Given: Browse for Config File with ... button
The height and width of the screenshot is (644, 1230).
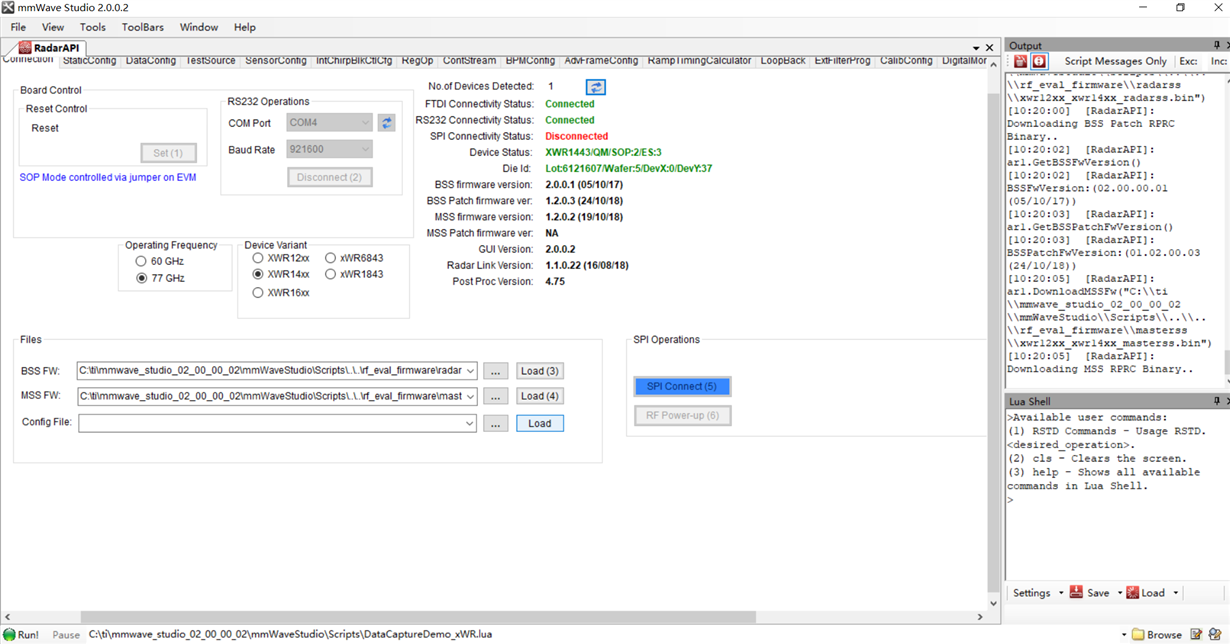Looking at the screenshot, I should (496, 423).
